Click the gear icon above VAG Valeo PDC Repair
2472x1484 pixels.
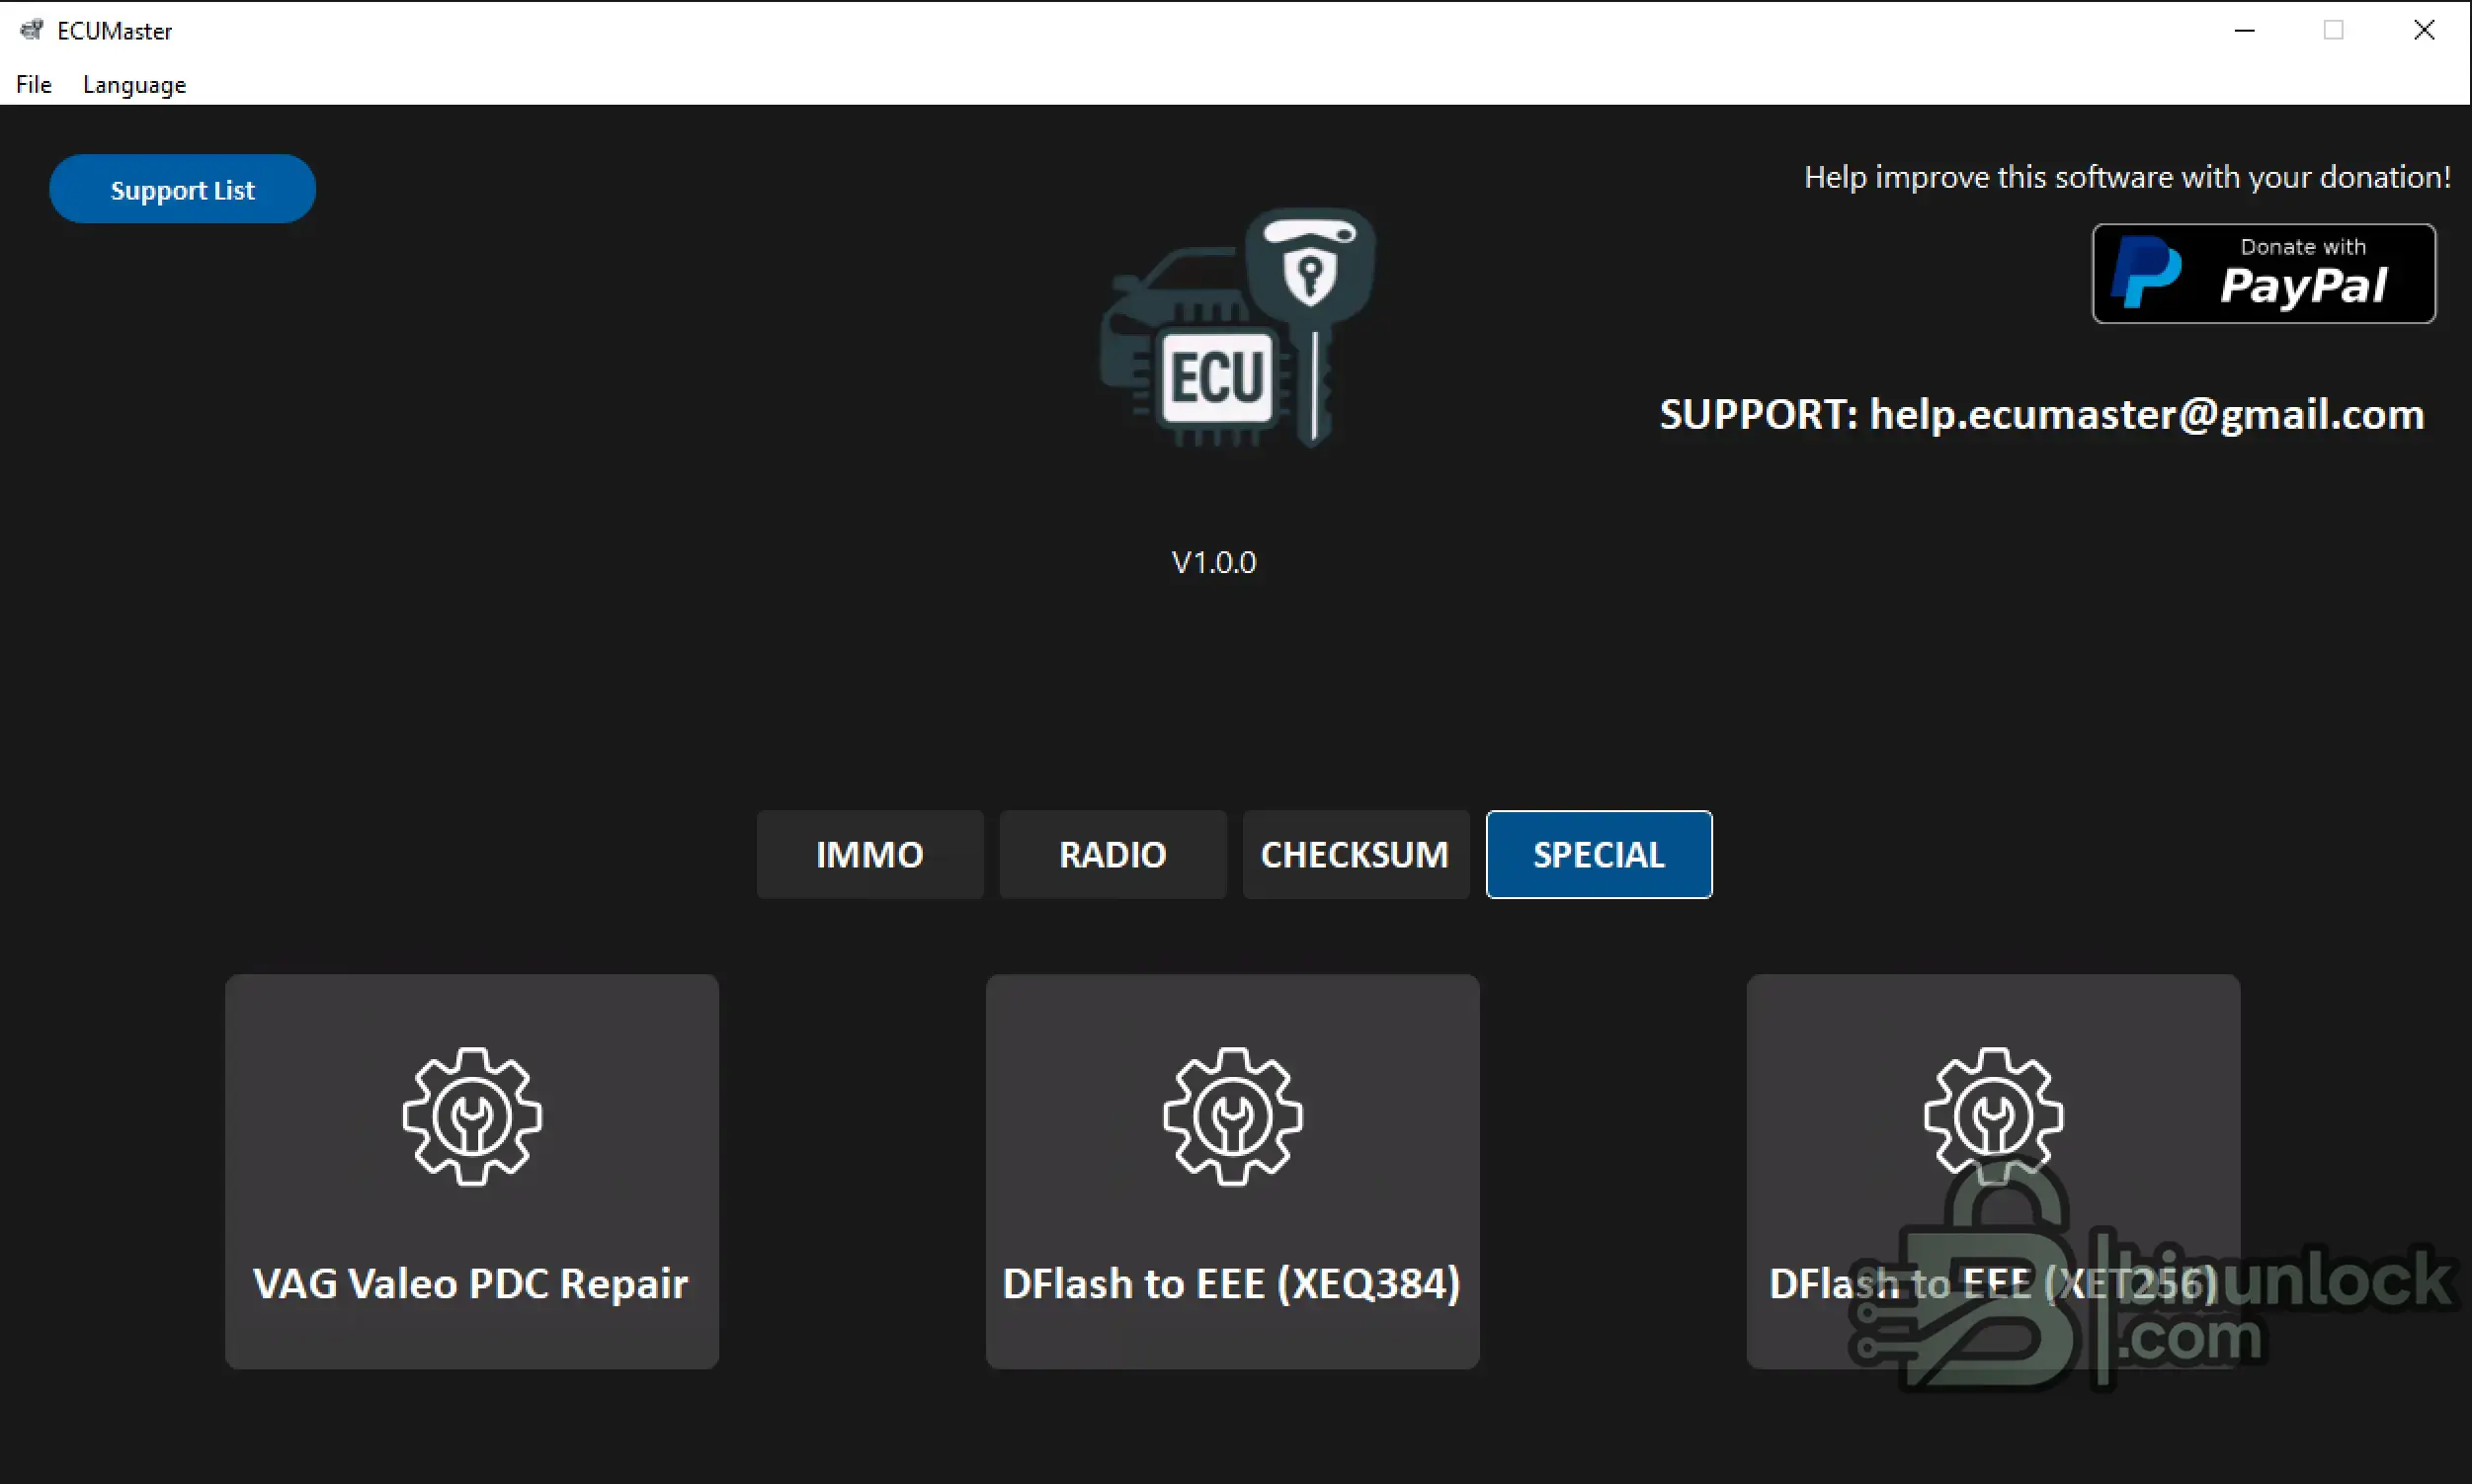(x=472, y=1116)
